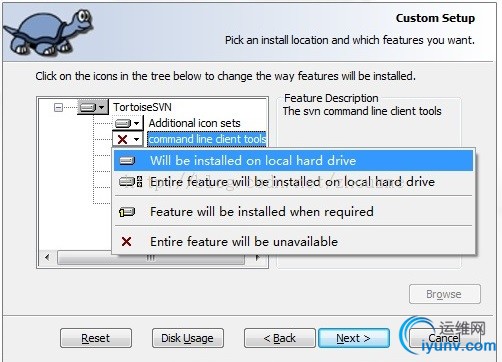Image resolution: width=502 pixels, height=362 pixels.
Task: Click tree scrollbar right arrow
Action: coord(257,258)
